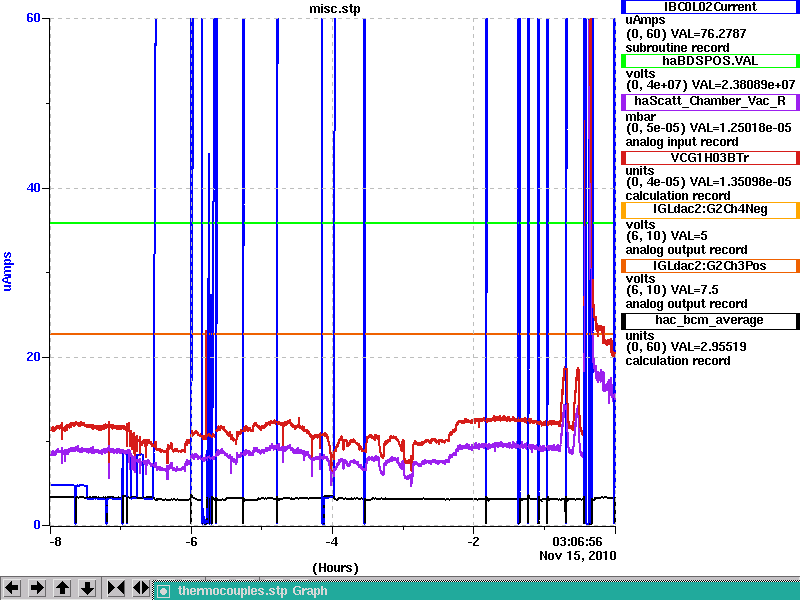Screen dimensions: 800x600
Task: Click the -6 hours axis label
Action: click(191, 541)
